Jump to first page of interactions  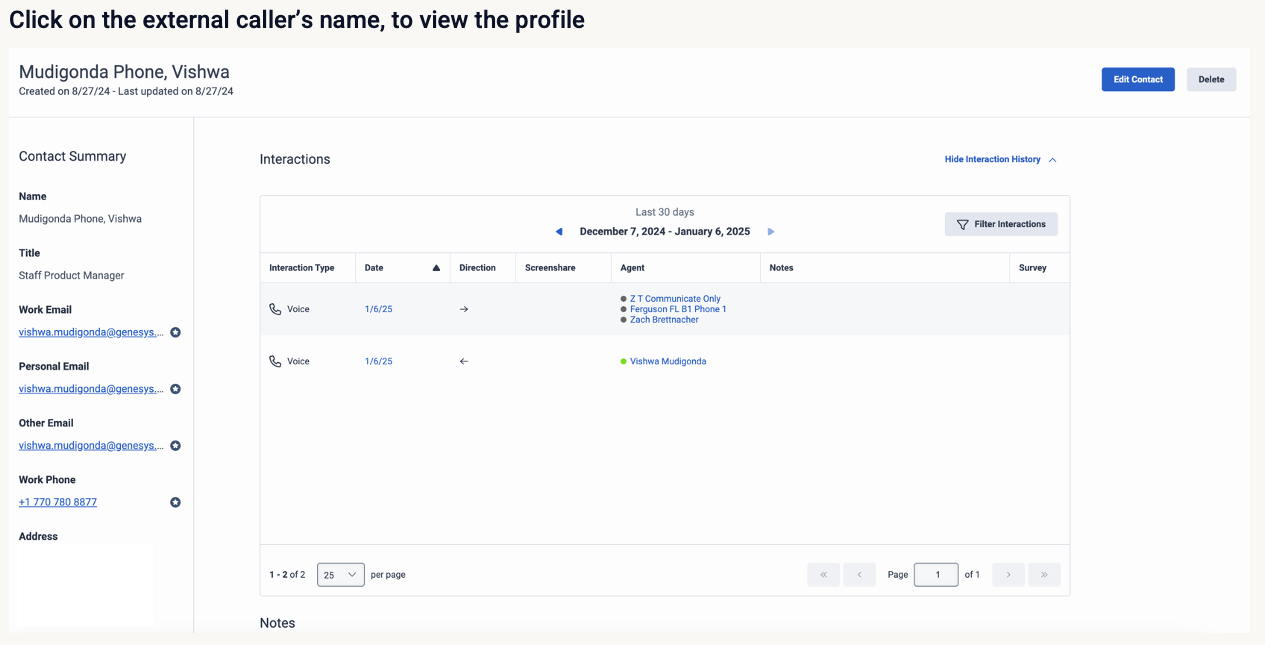pos(823,575)
